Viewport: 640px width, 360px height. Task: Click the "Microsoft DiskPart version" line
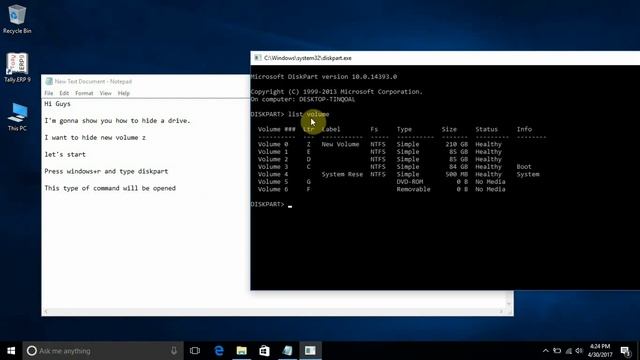coord(324,77)
